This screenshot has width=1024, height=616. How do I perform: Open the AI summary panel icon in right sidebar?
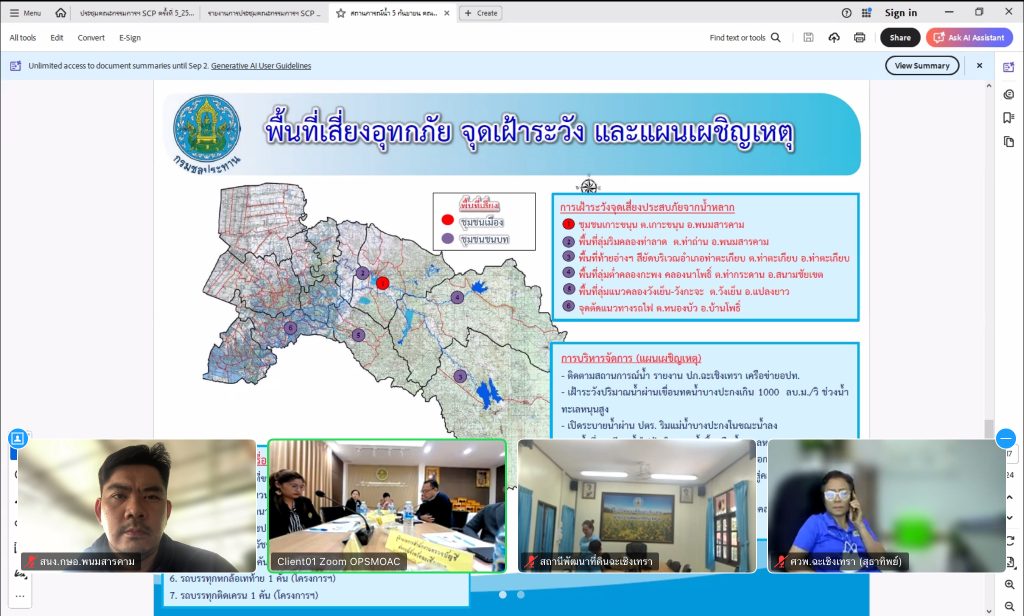coord(1009,67)
